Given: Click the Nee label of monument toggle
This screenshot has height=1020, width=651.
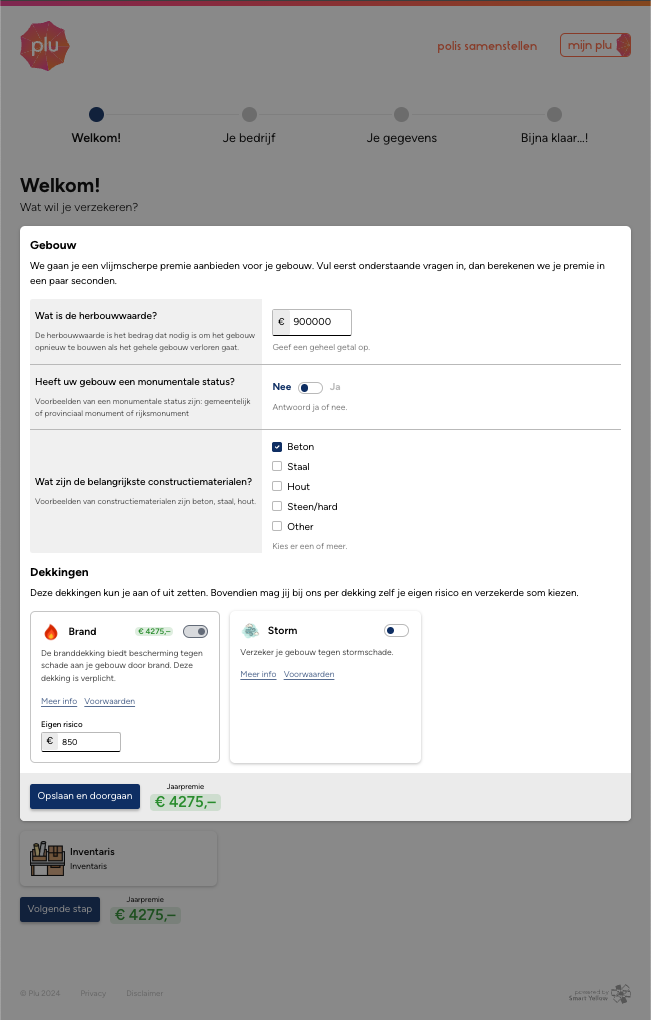Looking at the screenshot, I should (x=282, y=387).
